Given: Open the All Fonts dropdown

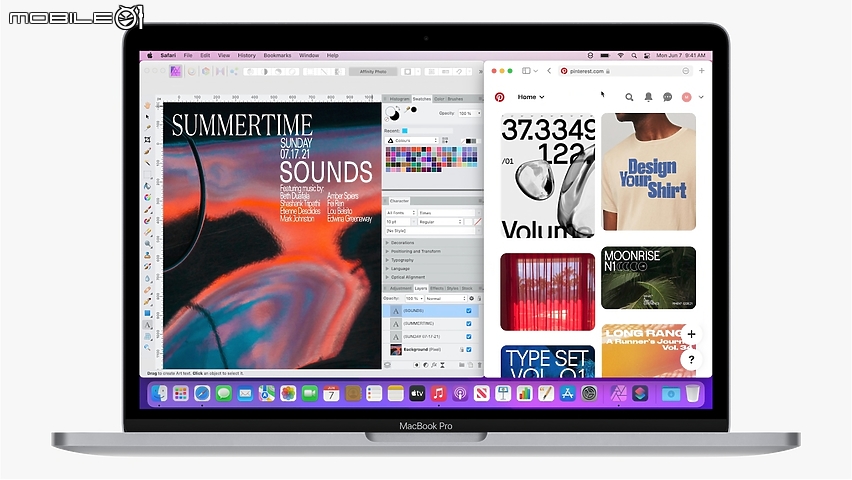Looking at the screenshot, I should coord(400,213).
